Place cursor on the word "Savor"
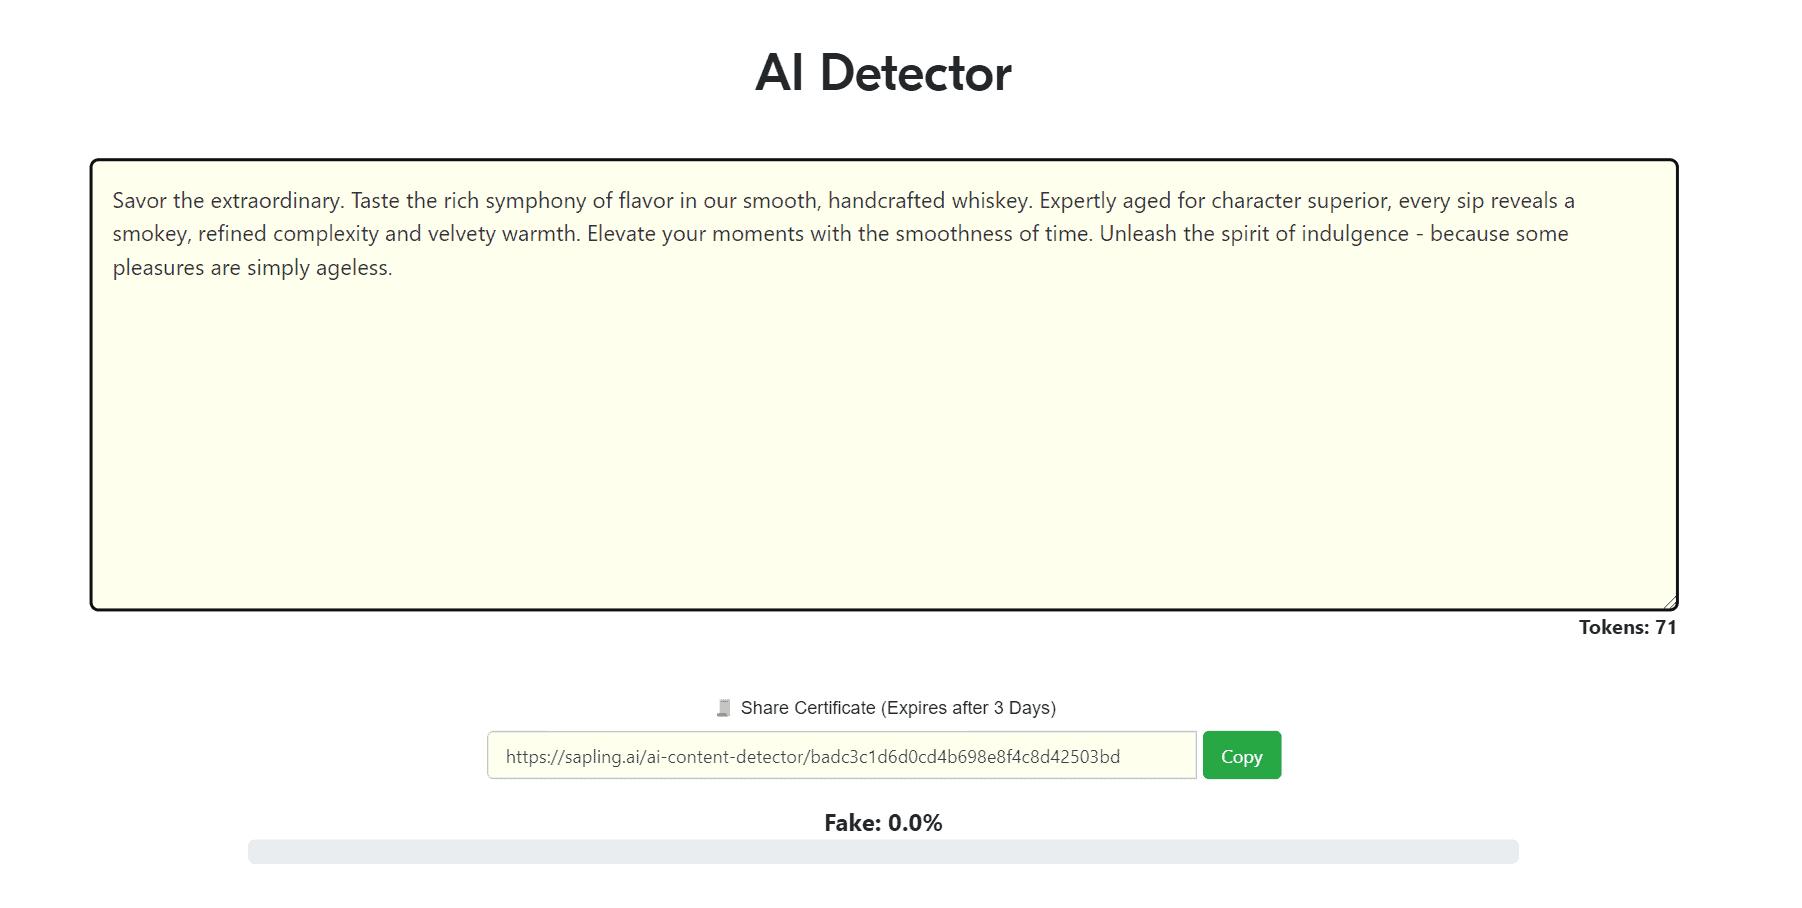This screenshot has width=1802, height=908. (x=139, y=201)
